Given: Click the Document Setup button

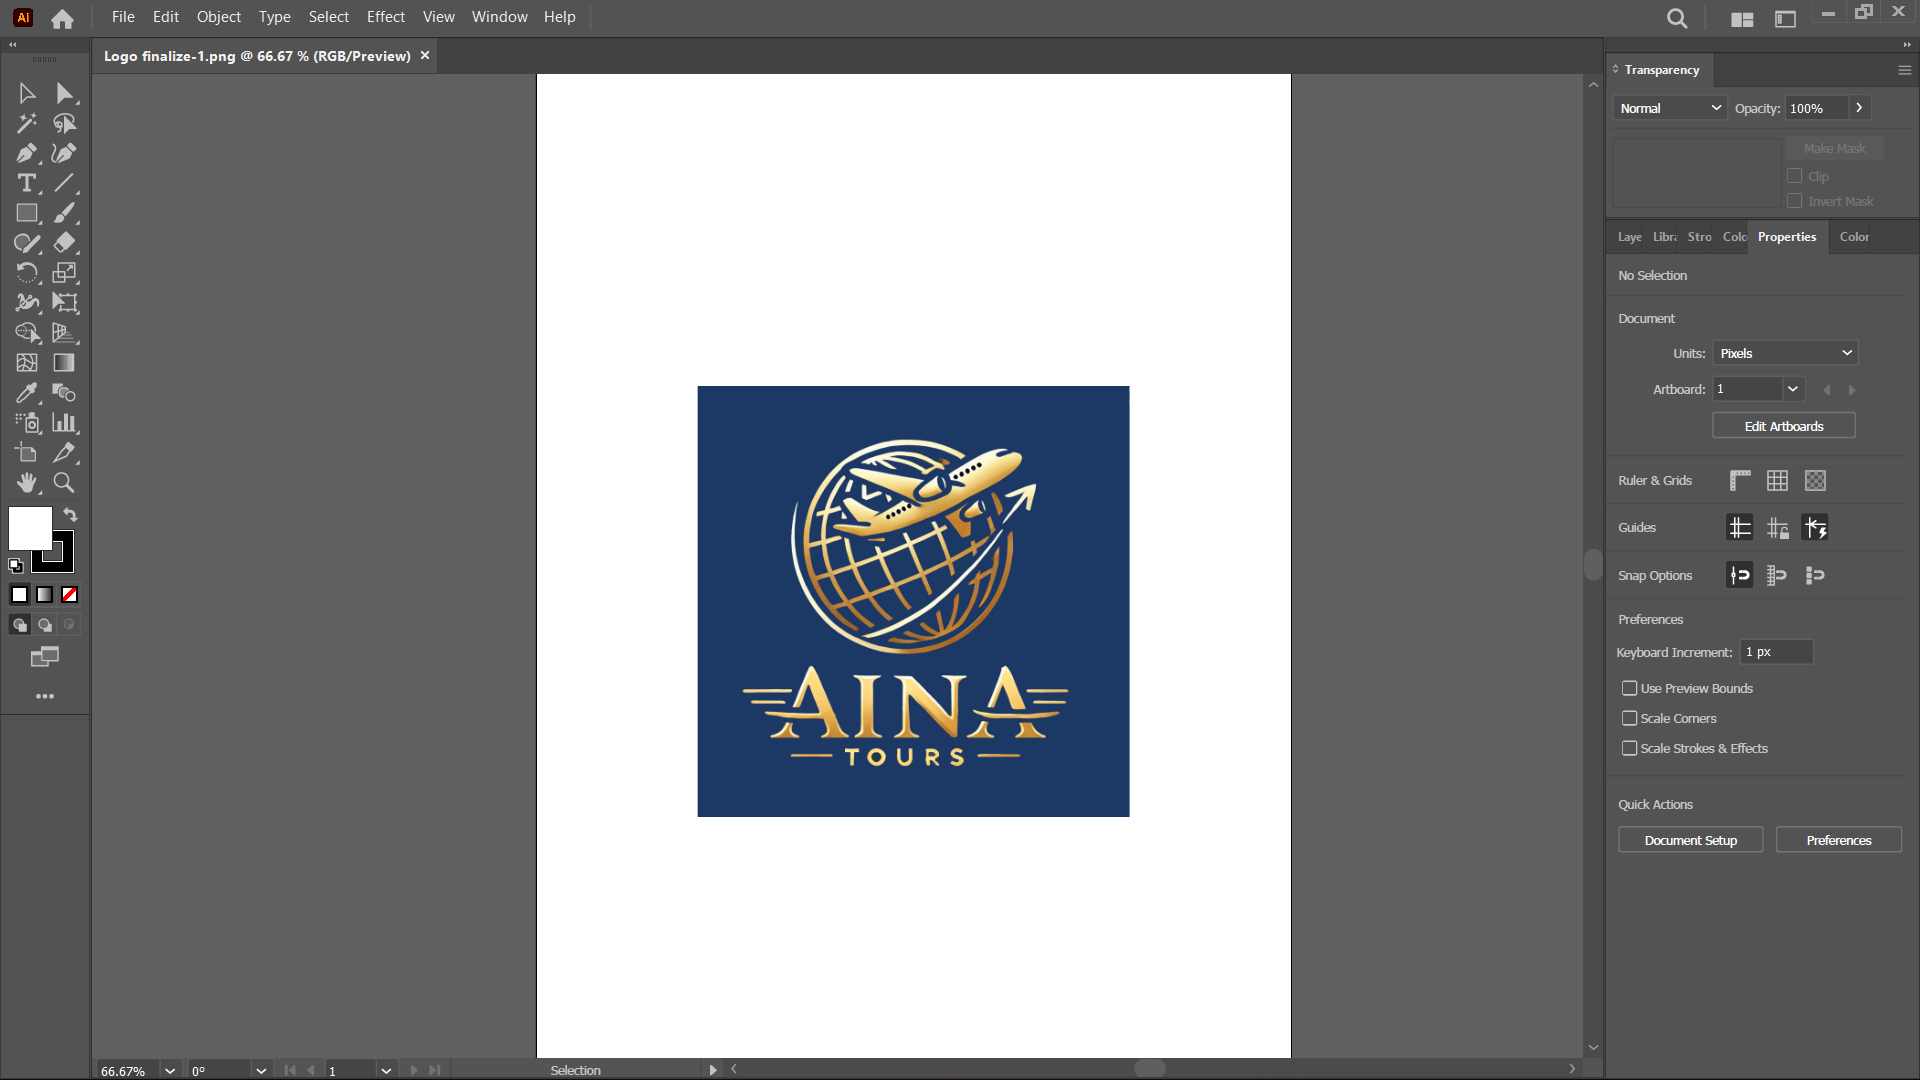Looking at the screenshot, I should point(1690,840).
